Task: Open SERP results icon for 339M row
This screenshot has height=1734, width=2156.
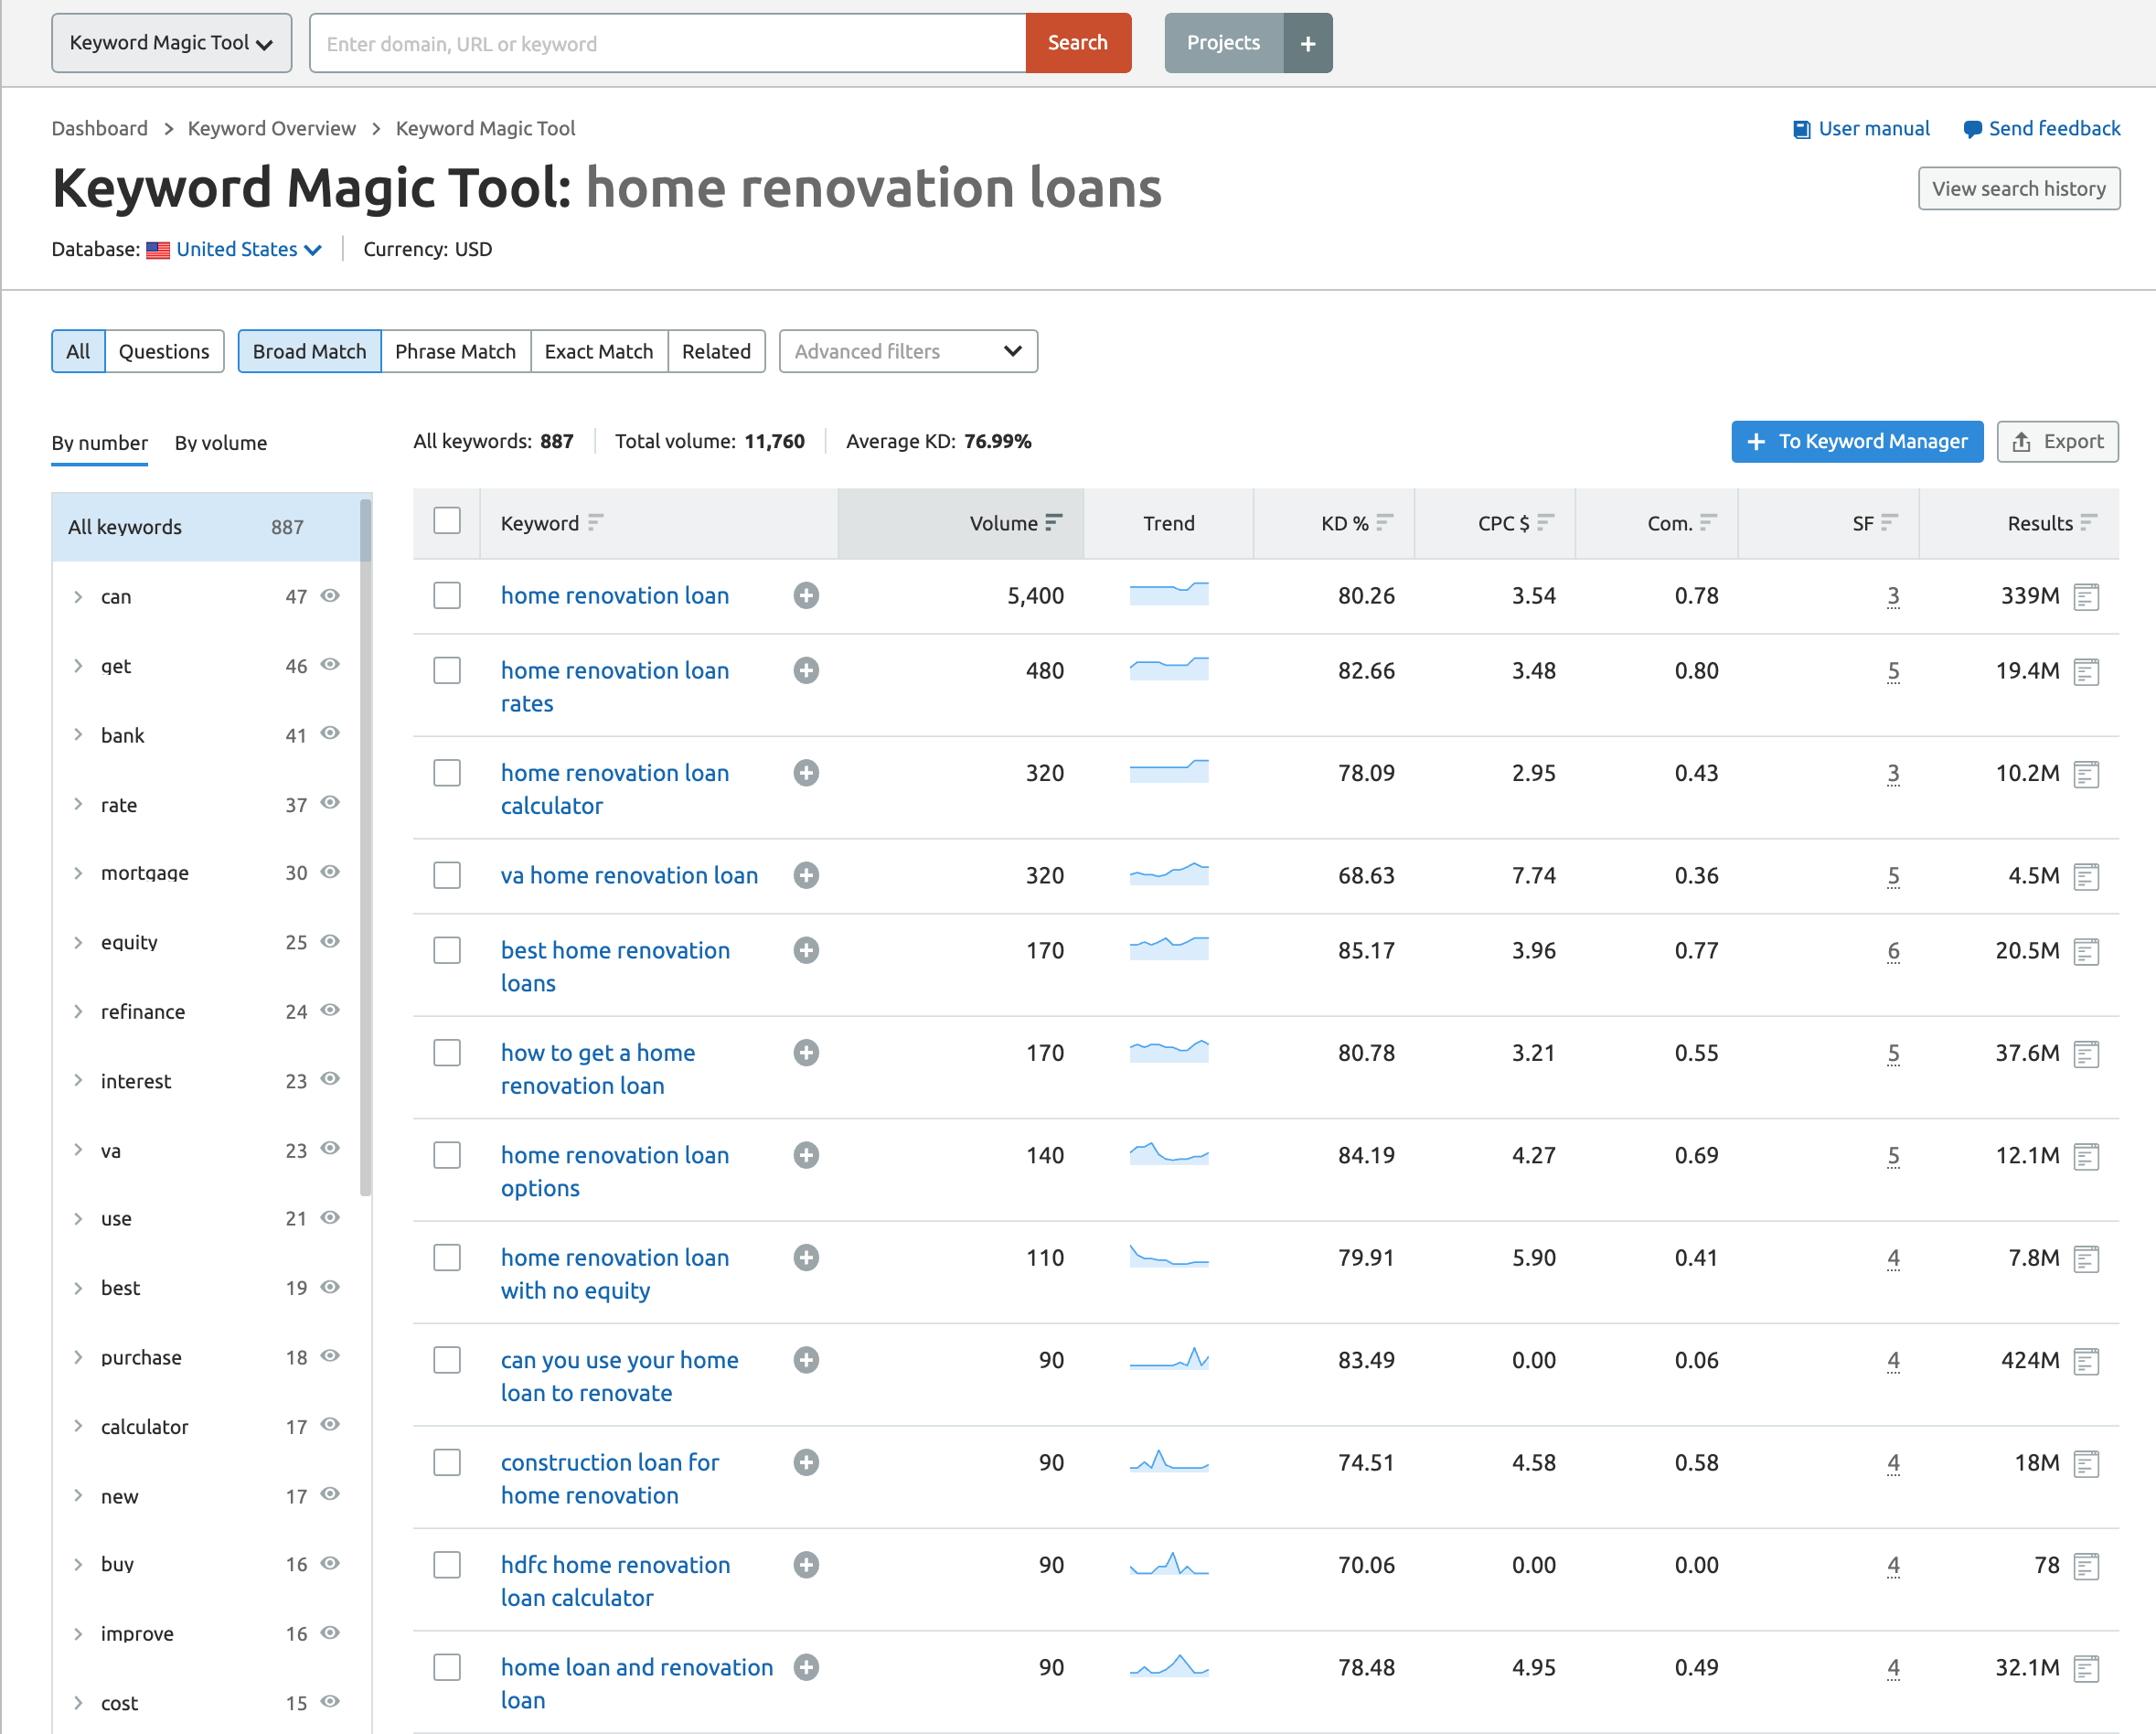Action: (2086, 597)
